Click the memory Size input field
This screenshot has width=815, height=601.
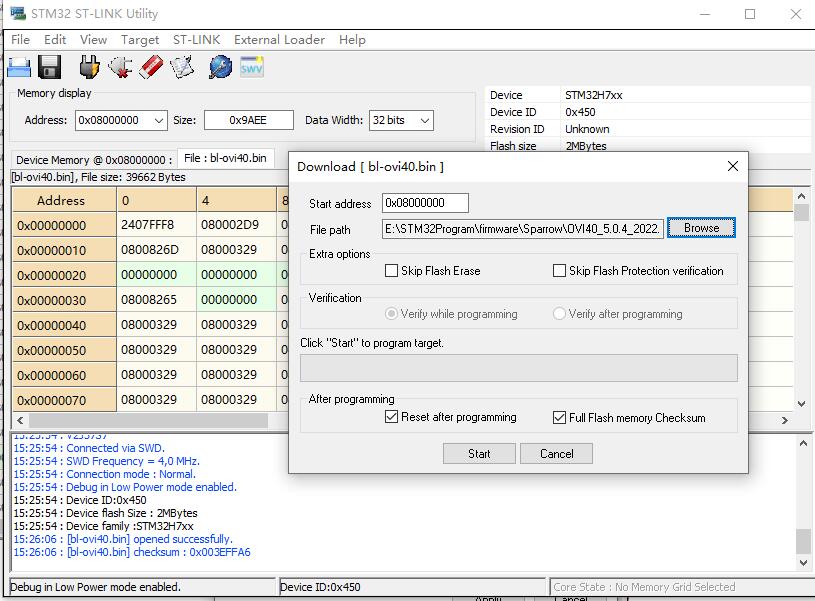248,120
